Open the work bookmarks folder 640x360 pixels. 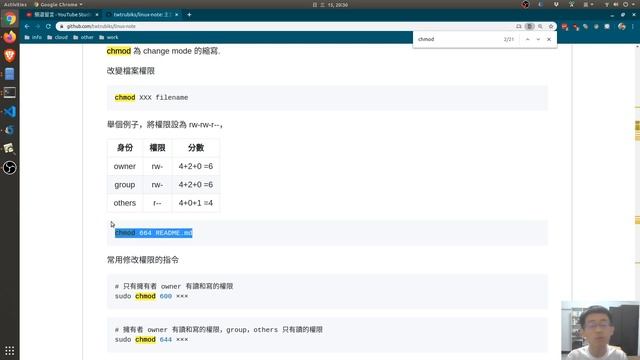point(109,37)
